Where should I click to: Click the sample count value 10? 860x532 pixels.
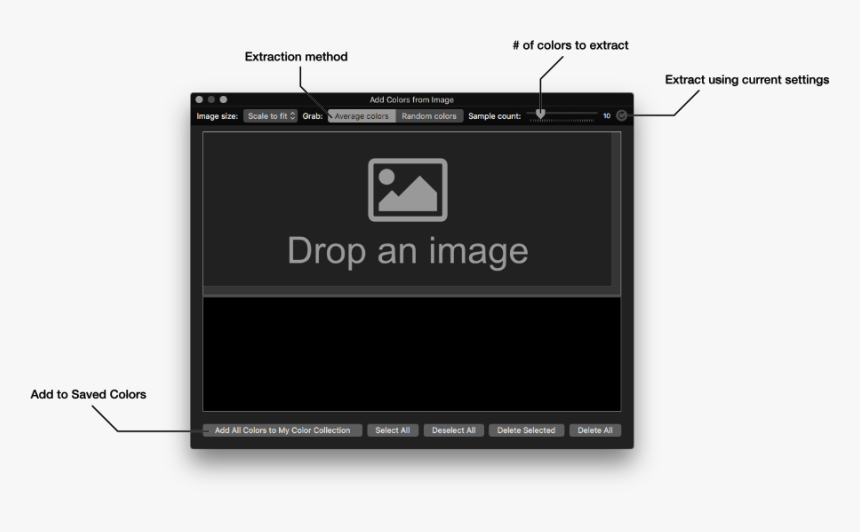606,116
